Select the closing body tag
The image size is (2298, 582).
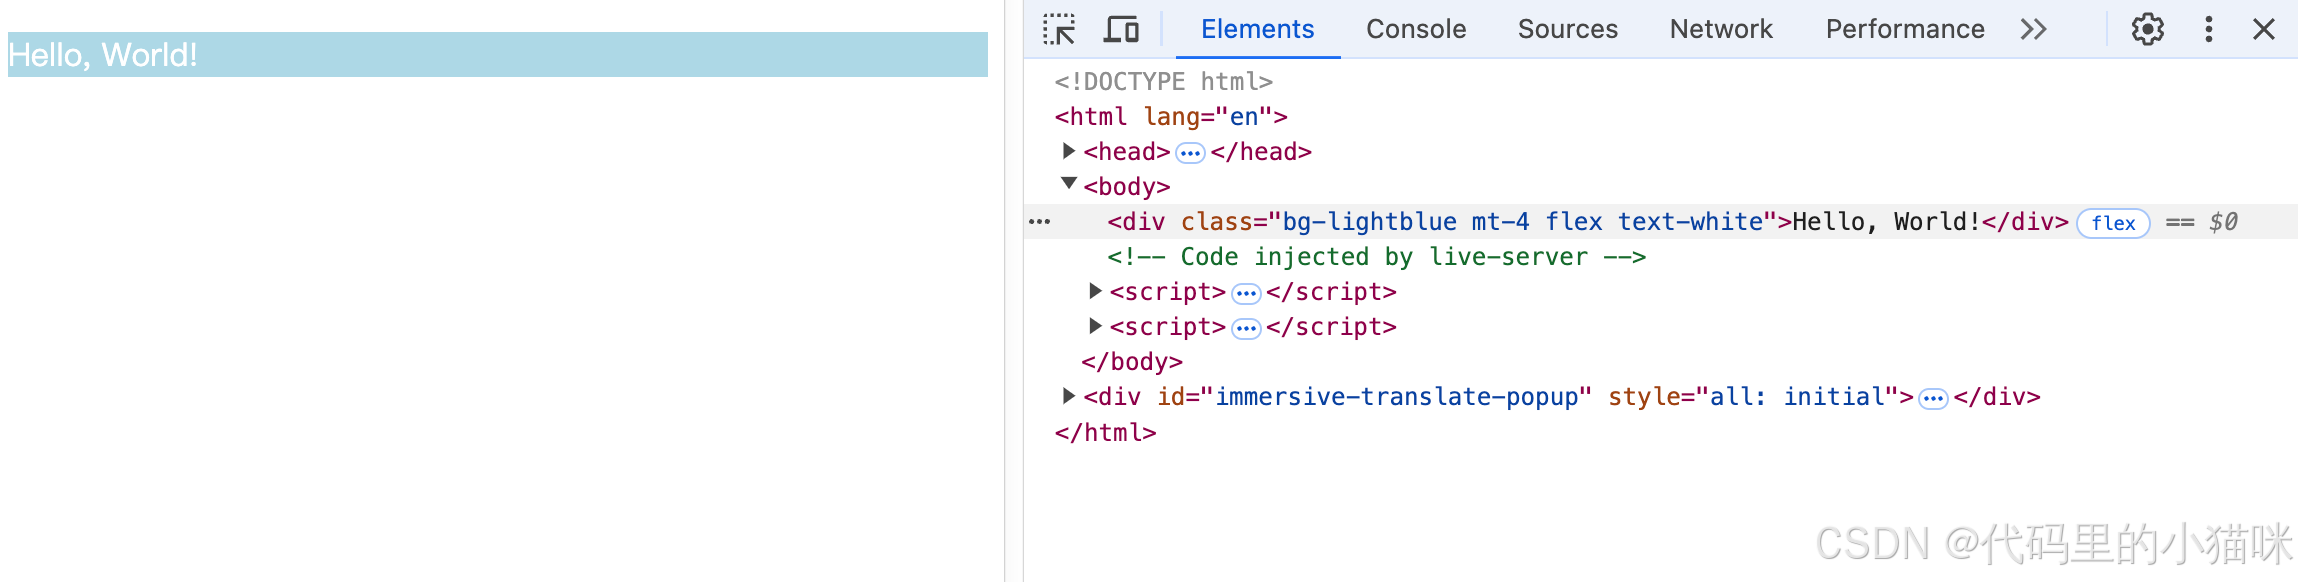click(x=1132, y=361)
